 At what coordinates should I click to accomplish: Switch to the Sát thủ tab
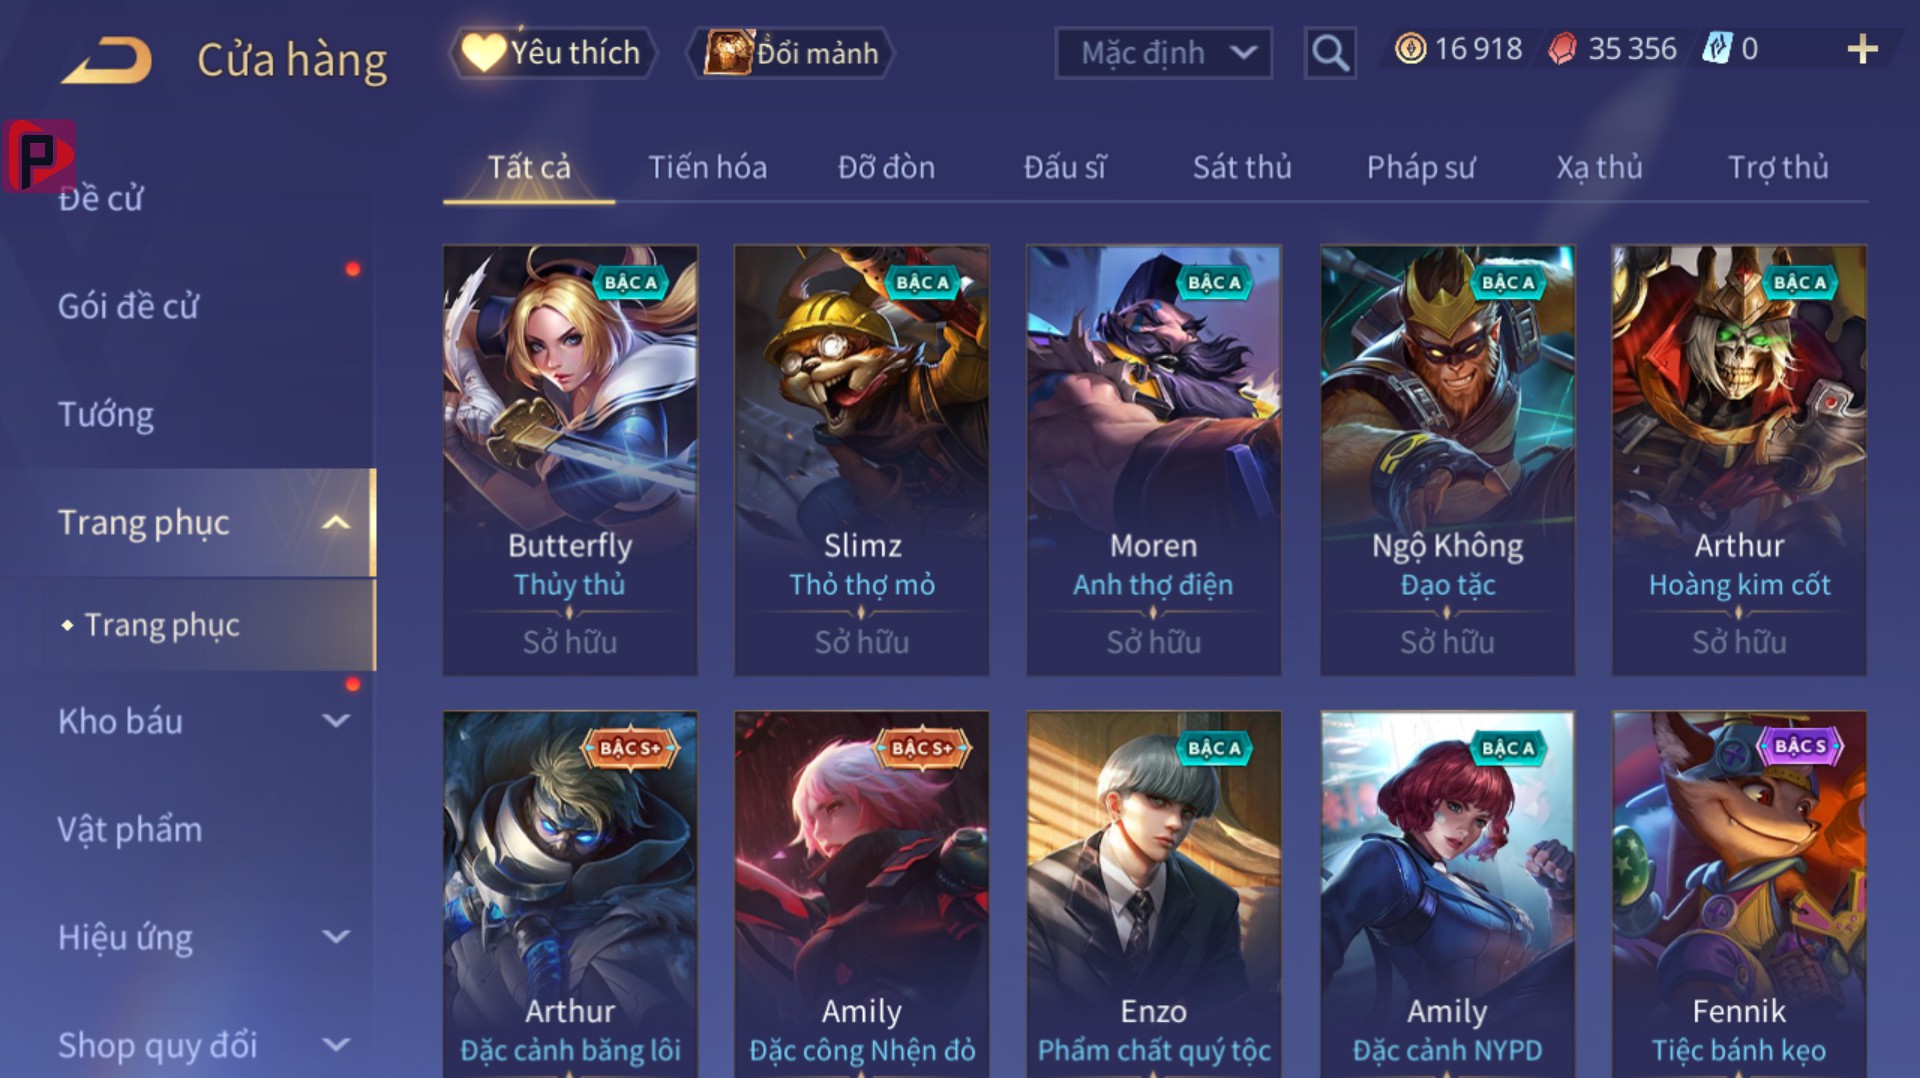(1242, 167)
